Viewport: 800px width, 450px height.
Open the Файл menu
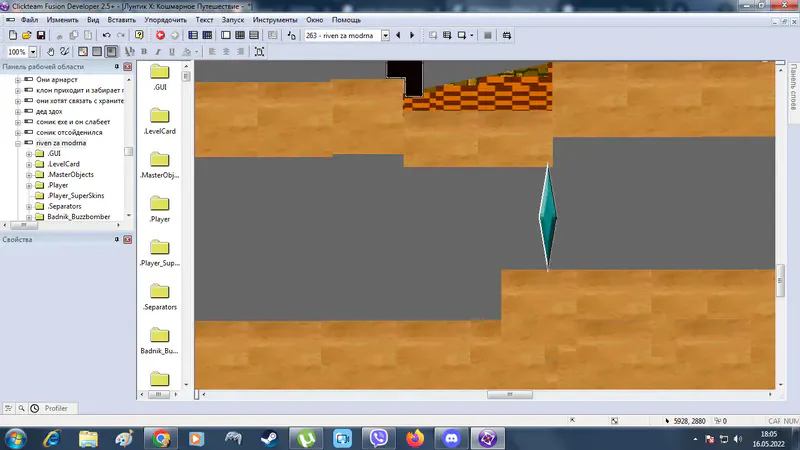coord(29,20)
